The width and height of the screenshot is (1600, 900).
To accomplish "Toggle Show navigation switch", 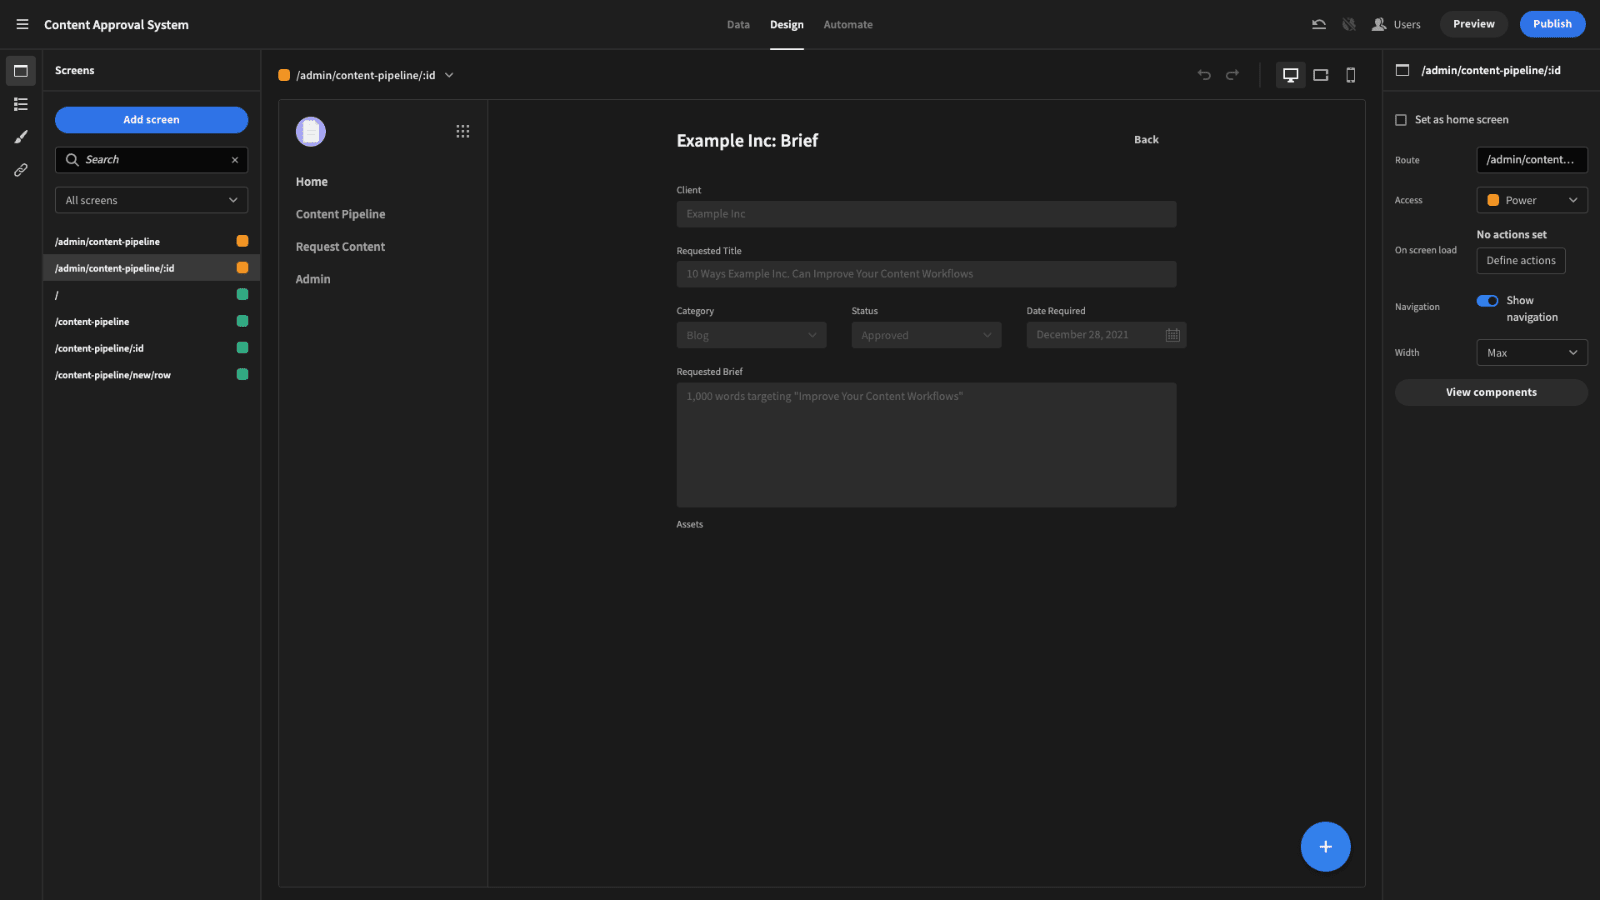I will (1488, 301).
